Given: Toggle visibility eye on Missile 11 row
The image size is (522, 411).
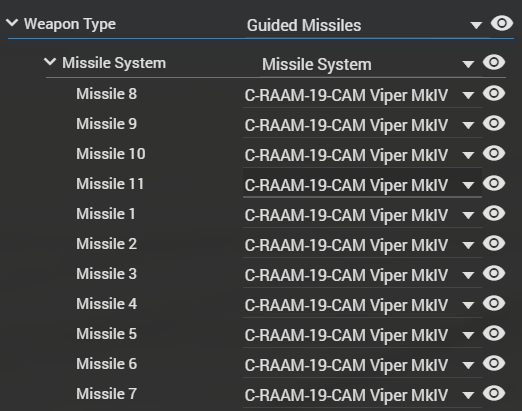Looking at the screenshot, I should click(494, 183).
